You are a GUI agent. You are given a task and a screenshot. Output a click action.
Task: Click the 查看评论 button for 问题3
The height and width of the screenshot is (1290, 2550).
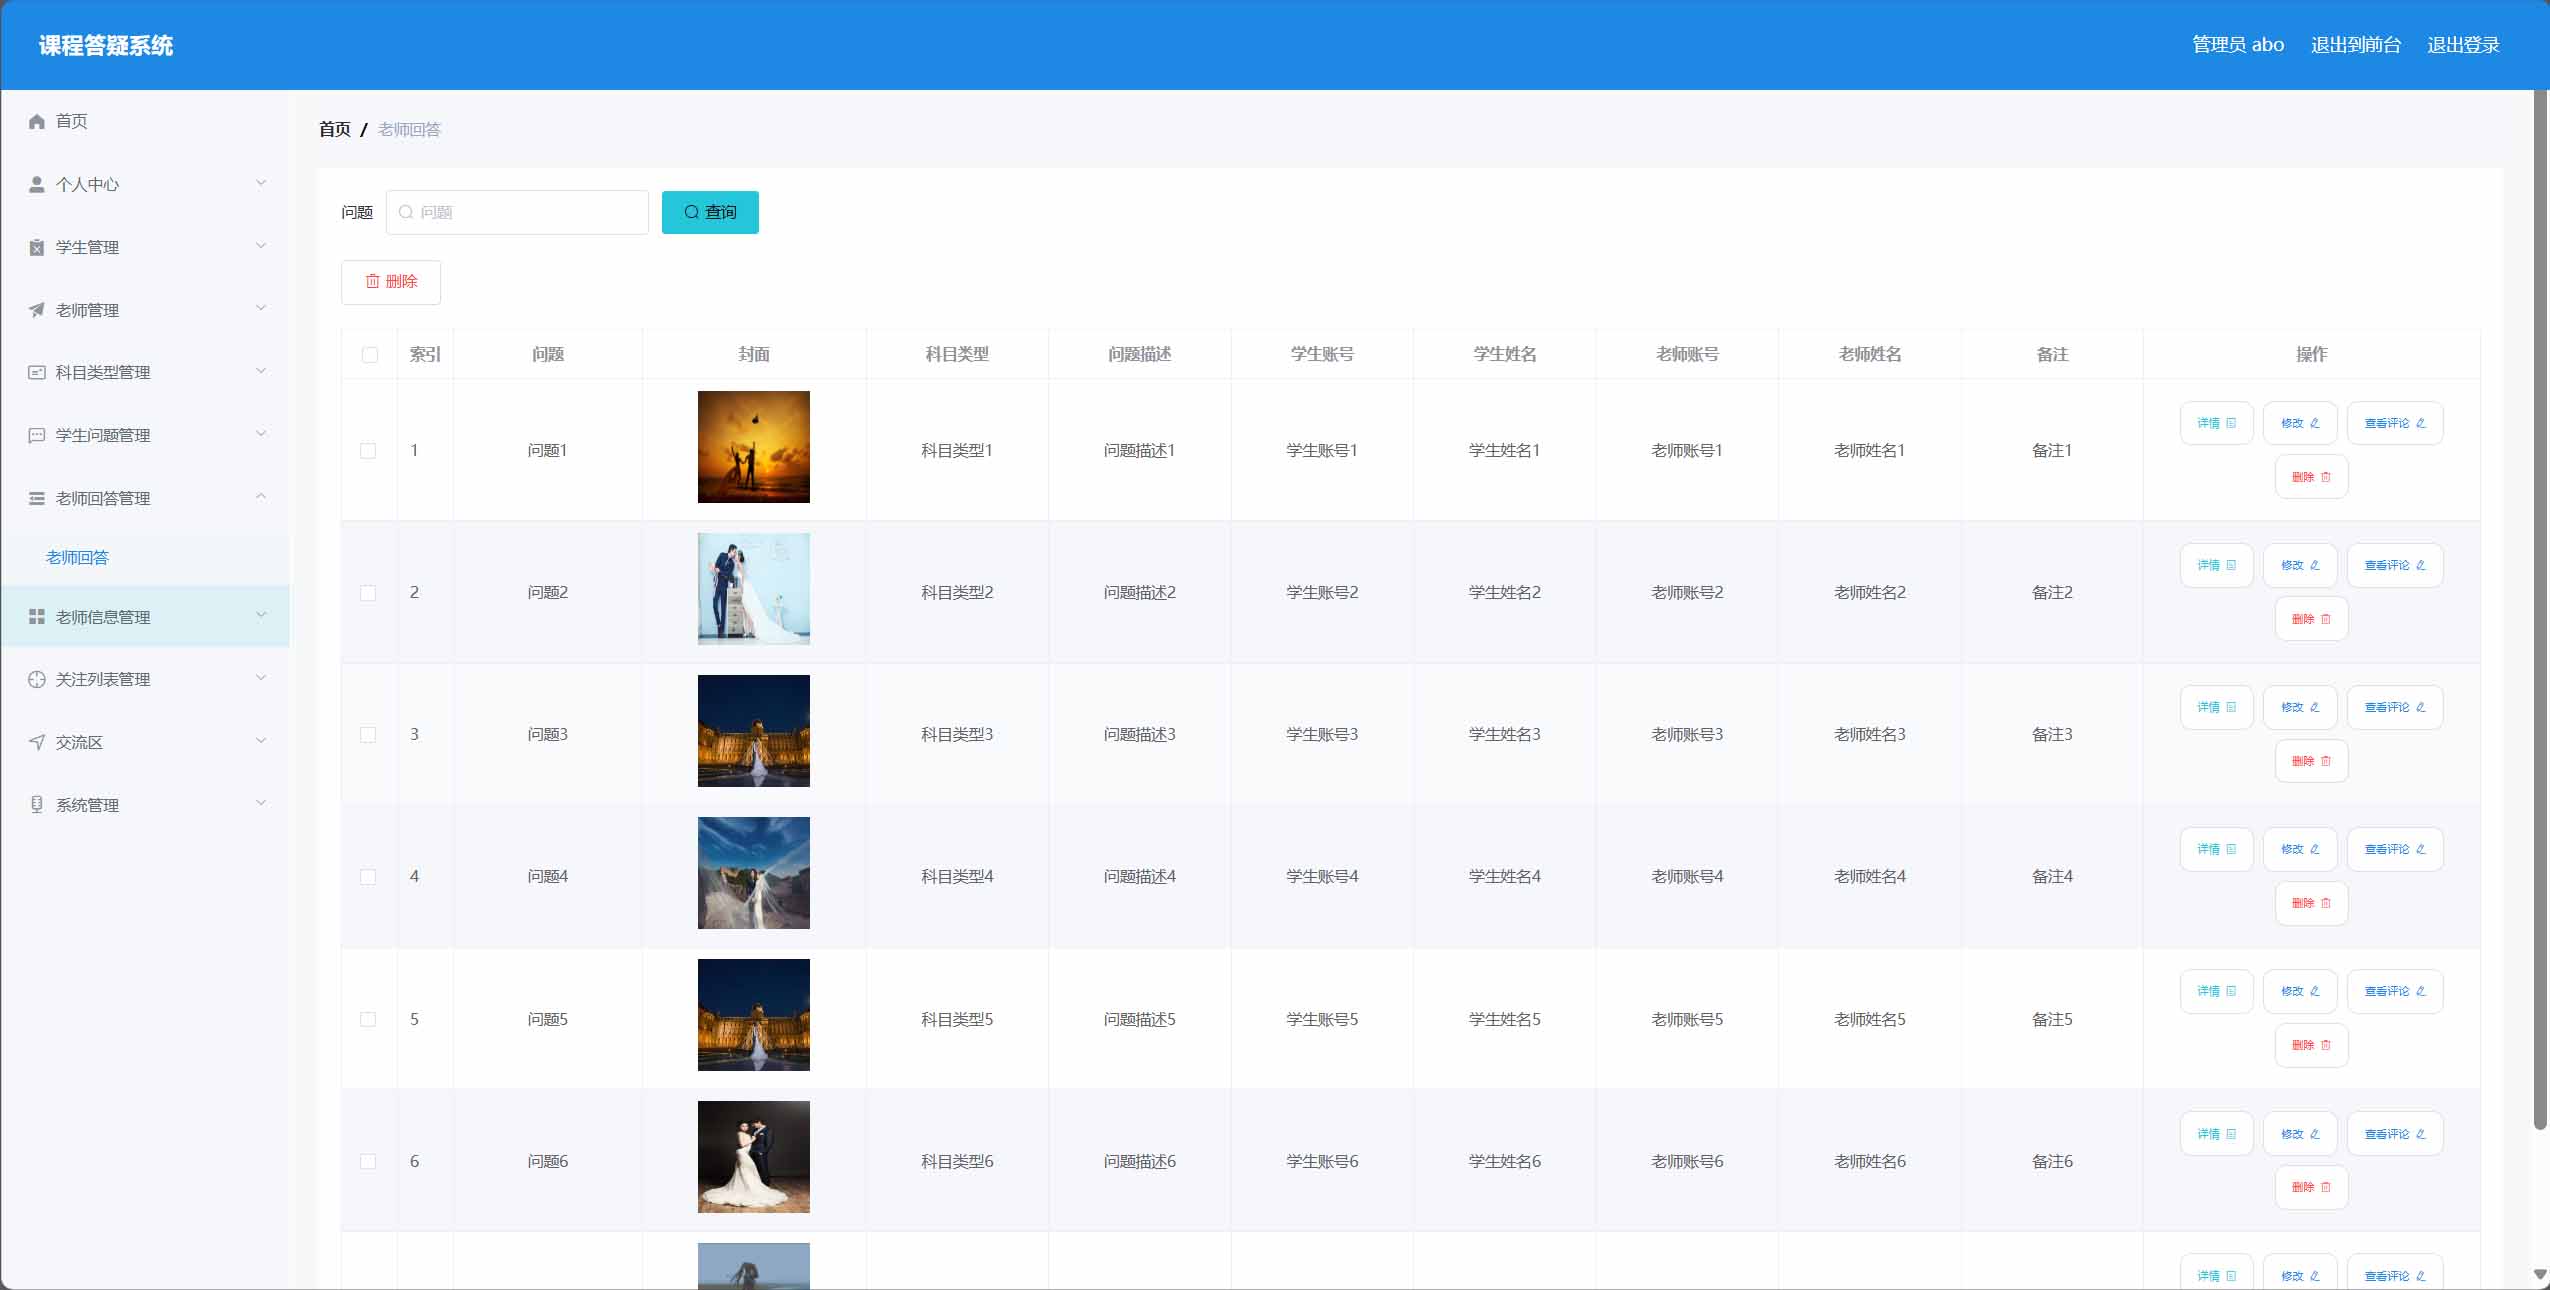[x=2395, y=707]
